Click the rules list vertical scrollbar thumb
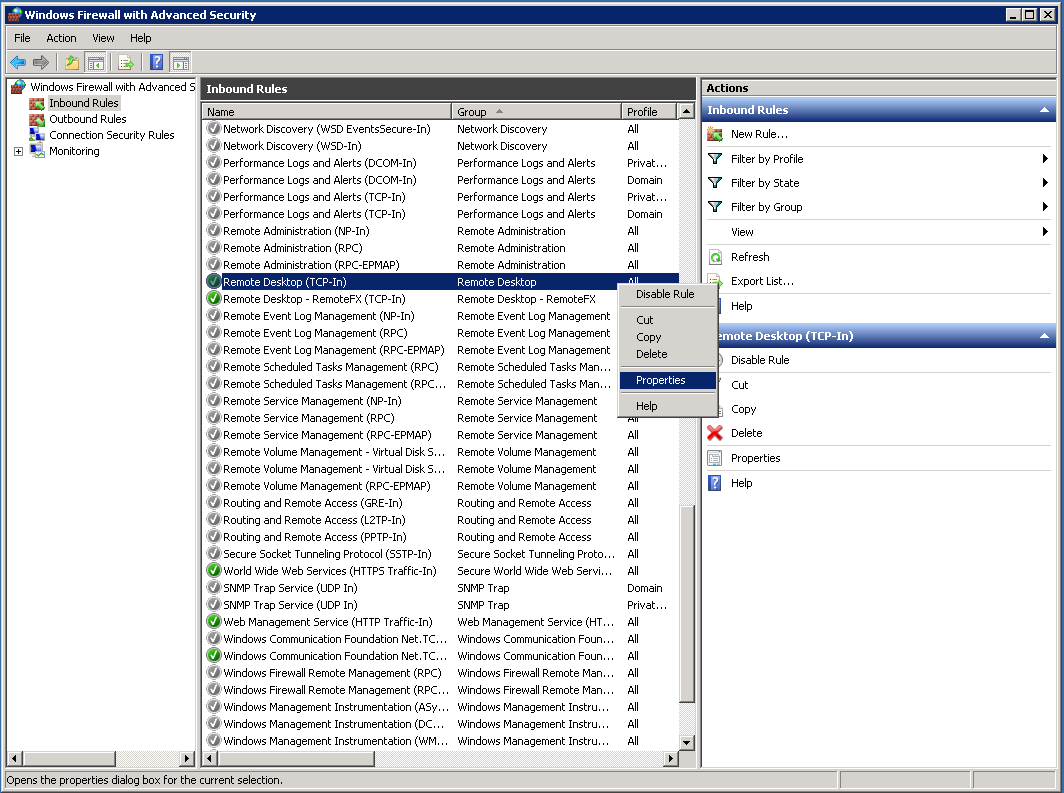Image resolution: width=1064 pixels, height=793 pixels. point(686,604)
